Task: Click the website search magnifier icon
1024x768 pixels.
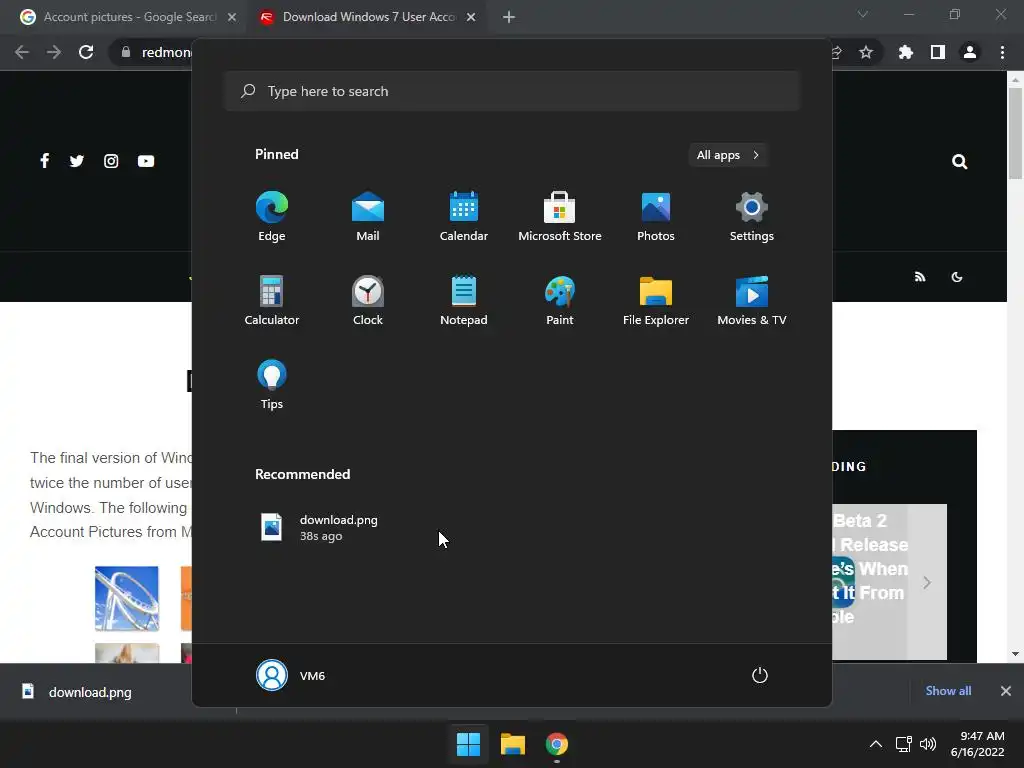Action: (959, 161)
